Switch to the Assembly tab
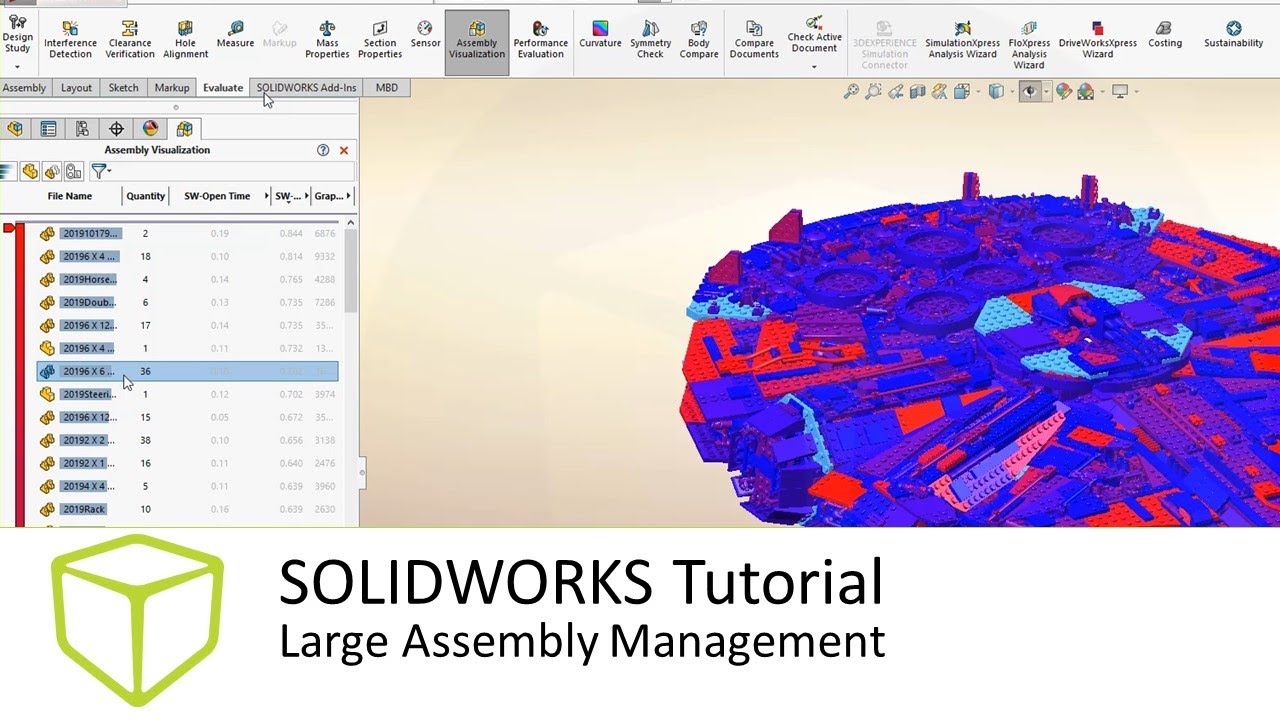This screenshot has width=1280, height=720. 24,88
